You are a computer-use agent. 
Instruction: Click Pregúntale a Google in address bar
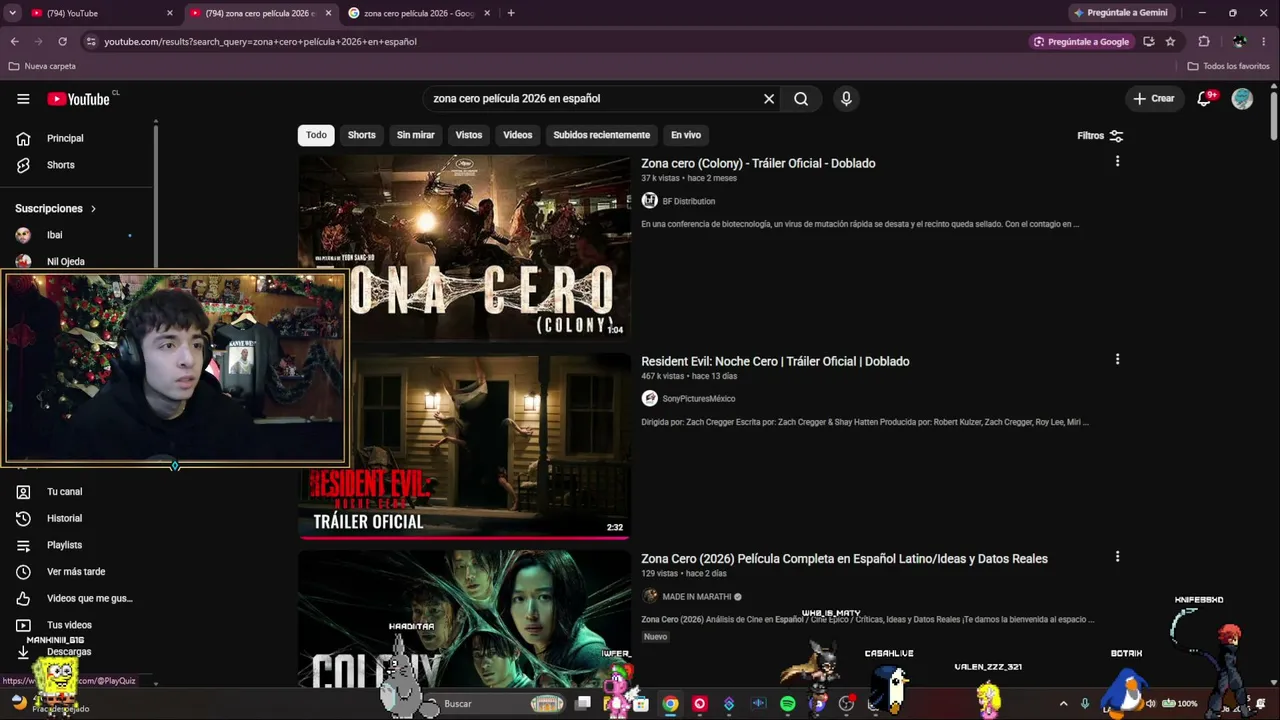coord(1082,41)
